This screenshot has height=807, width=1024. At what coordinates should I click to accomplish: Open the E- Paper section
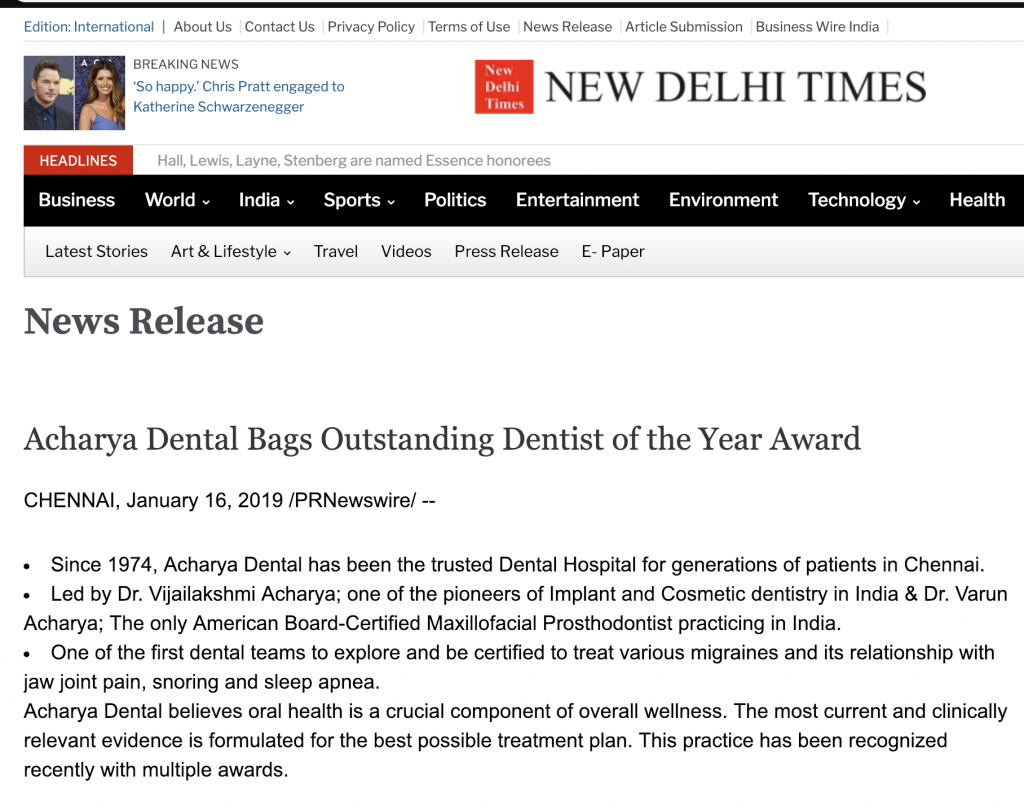click(613, 251)
